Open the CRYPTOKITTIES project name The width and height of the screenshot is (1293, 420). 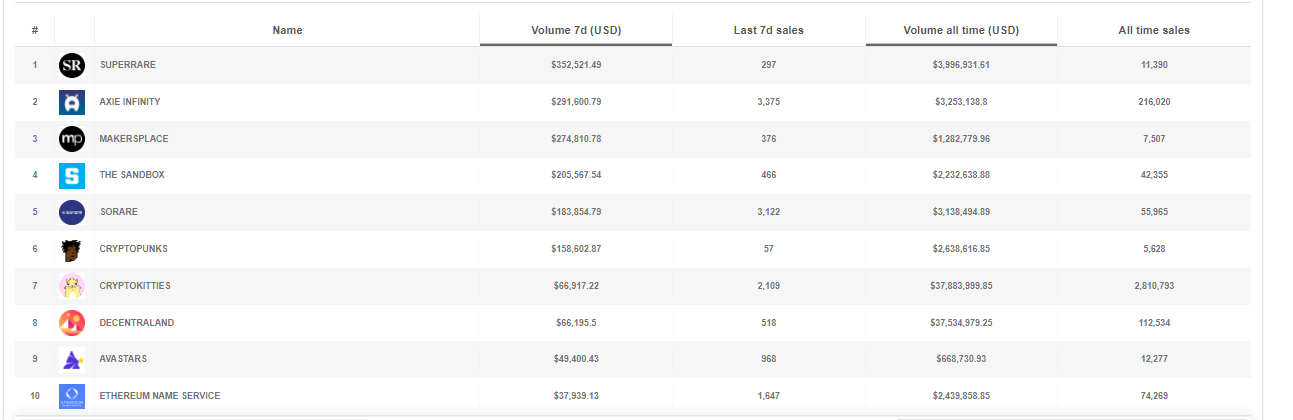pyautogui.click(x=135, y=286)
